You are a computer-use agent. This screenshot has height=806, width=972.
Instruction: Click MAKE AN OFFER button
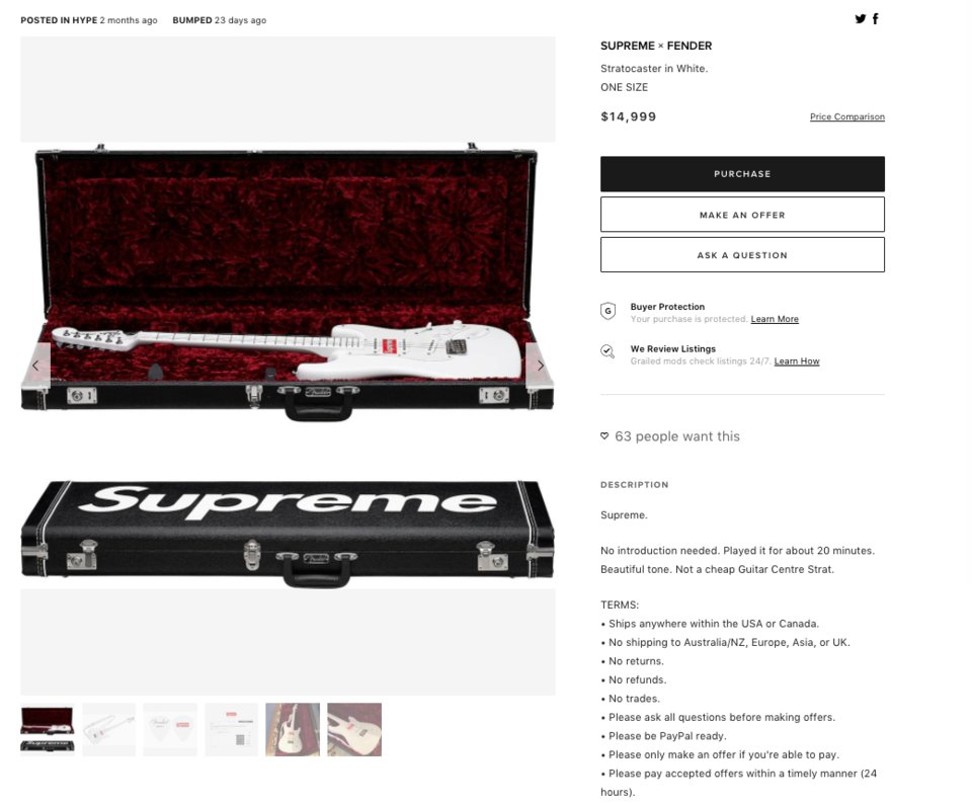point(742,215)
